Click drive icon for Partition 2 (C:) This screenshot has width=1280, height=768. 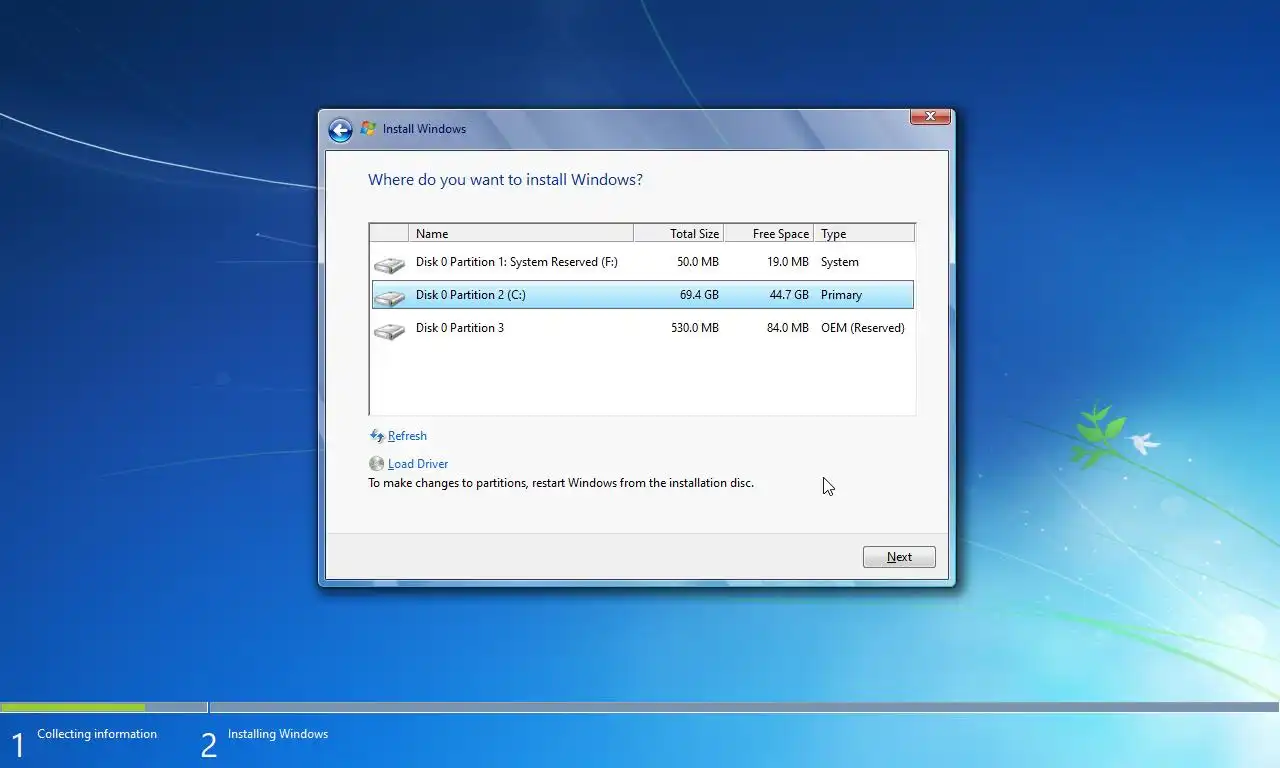coord(389,298)
